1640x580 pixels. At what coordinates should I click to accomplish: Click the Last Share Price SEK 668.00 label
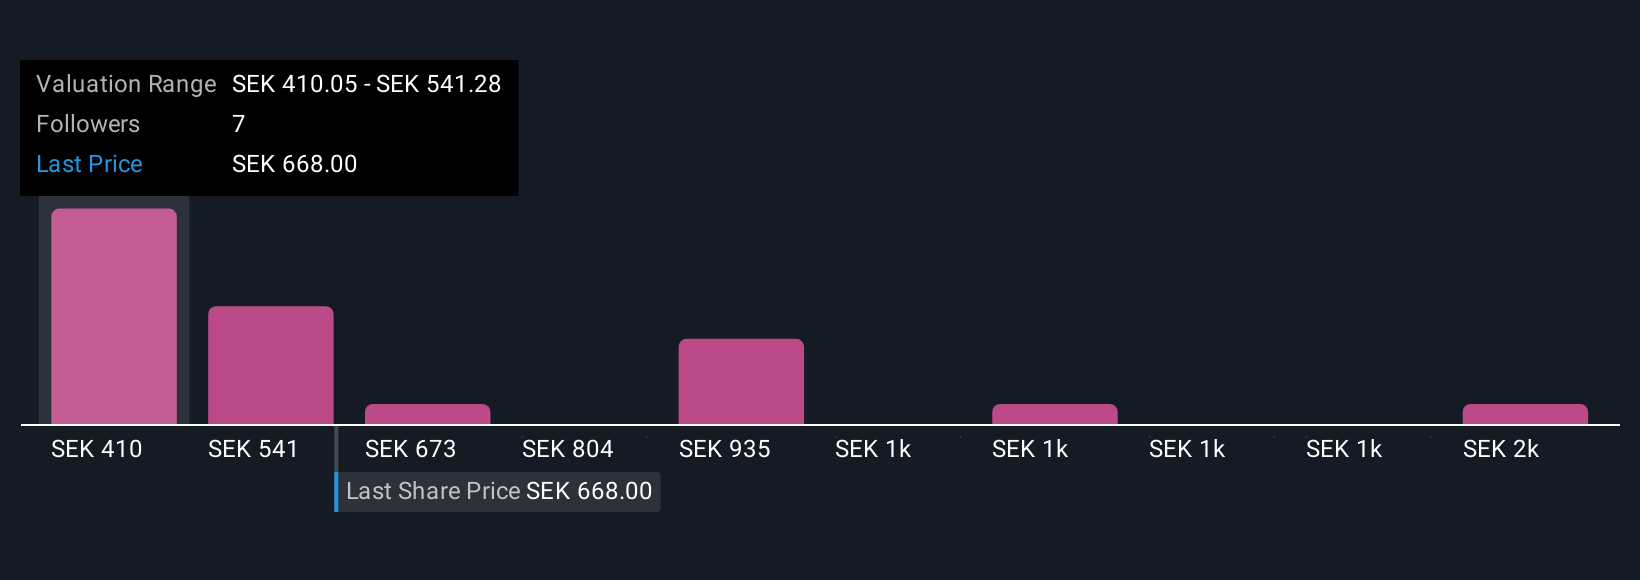(499, 491)
